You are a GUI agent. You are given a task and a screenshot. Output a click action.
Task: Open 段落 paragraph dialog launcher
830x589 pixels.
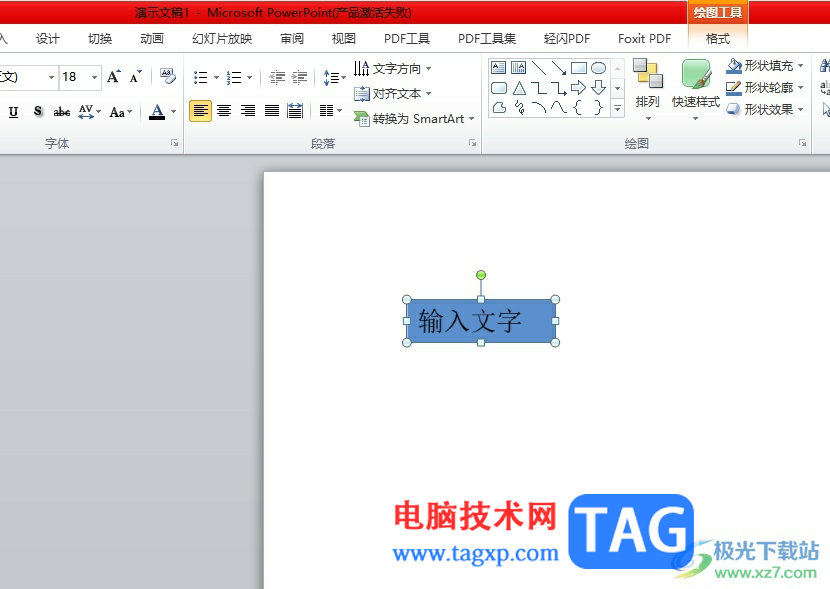pyautogui.click(x=472, y=143)
